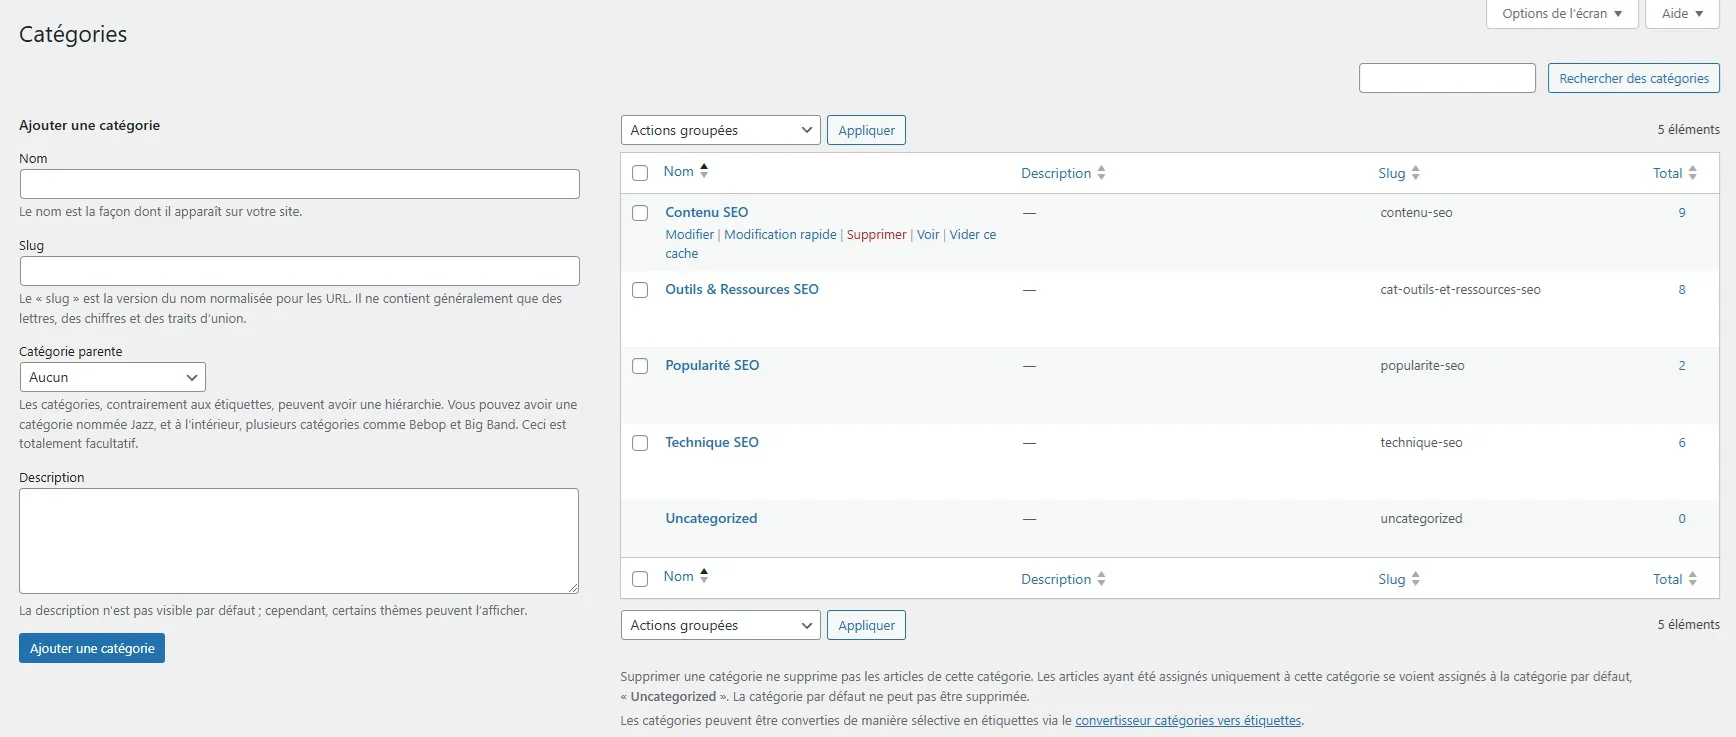Click Voir under Contenu SEO

[x=928, y=234]
